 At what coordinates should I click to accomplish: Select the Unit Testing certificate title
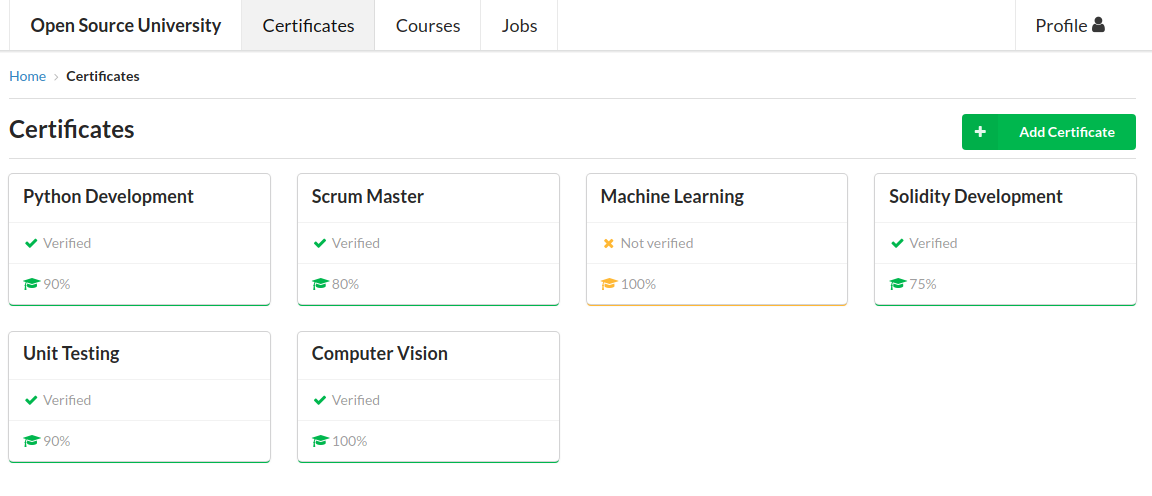tap(71, 354)
